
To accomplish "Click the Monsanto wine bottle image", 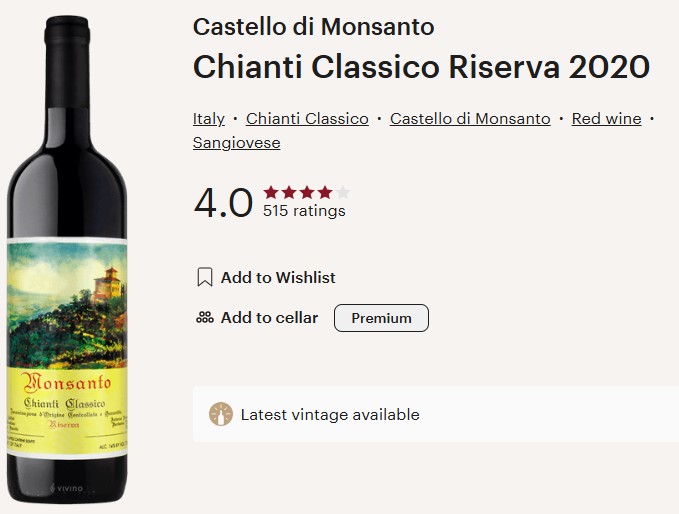I will pos(67,259).
